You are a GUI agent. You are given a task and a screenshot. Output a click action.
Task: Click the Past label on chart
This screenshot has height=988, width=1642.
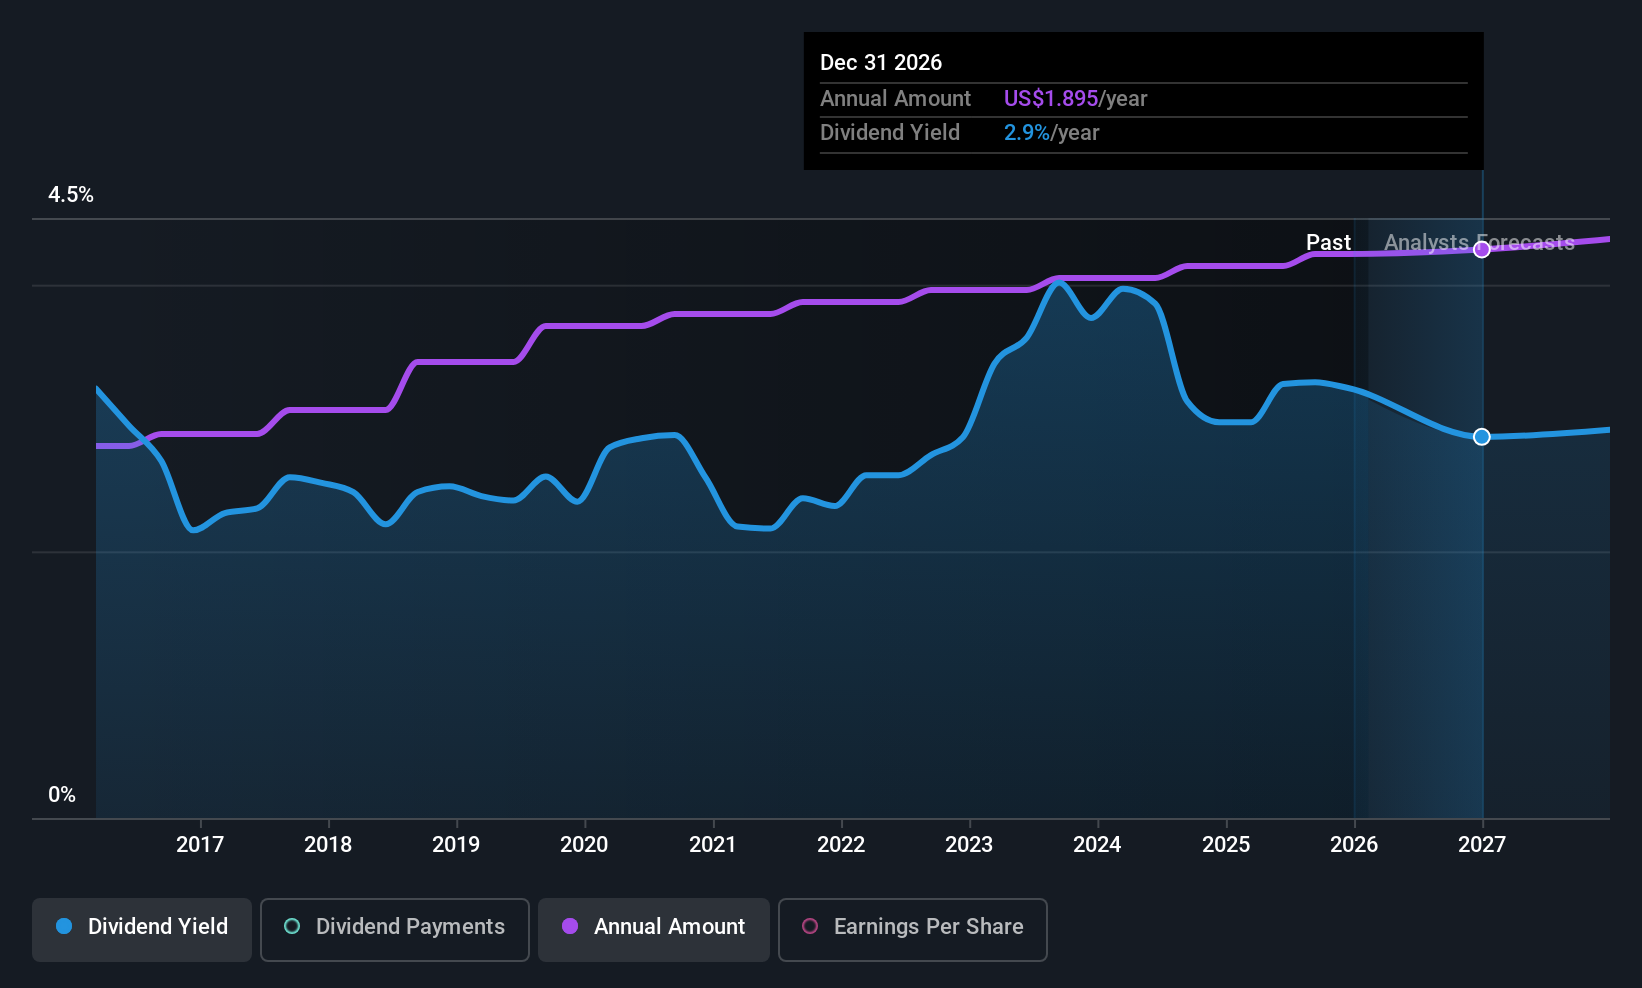[1328, 243]
